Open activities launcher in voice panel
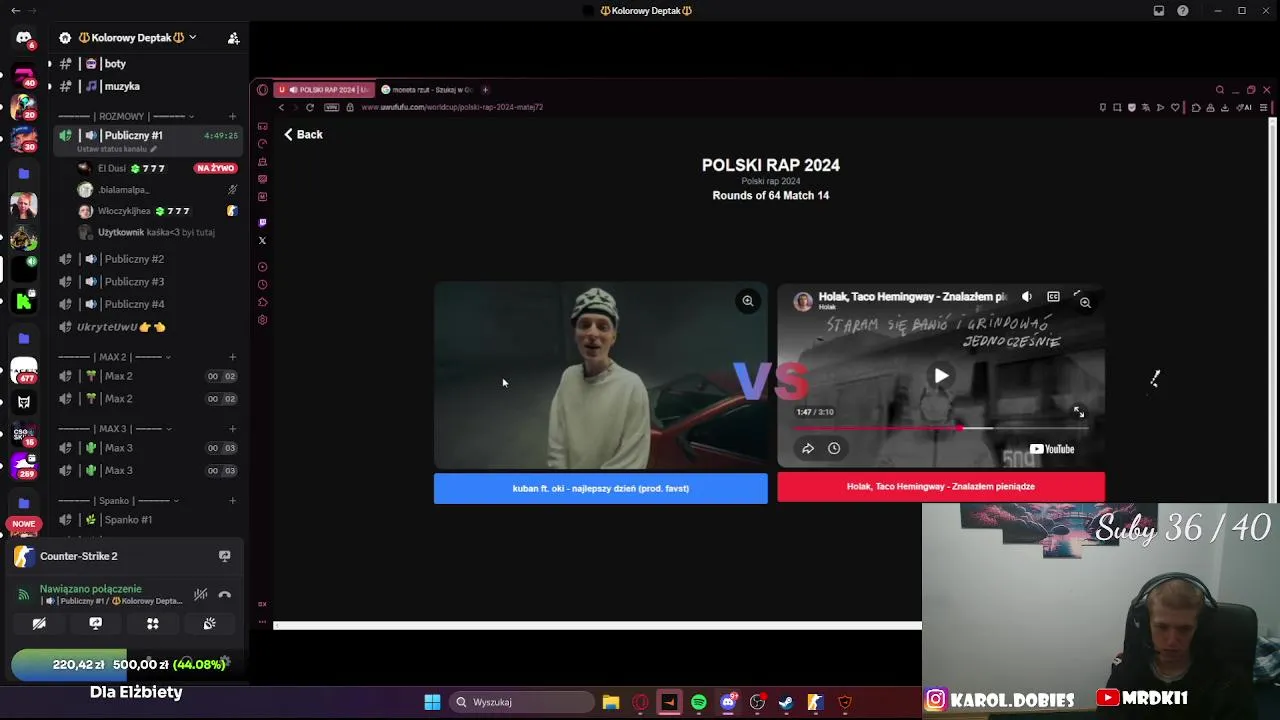Screen dimensions: 1280x720 point(153,623)
